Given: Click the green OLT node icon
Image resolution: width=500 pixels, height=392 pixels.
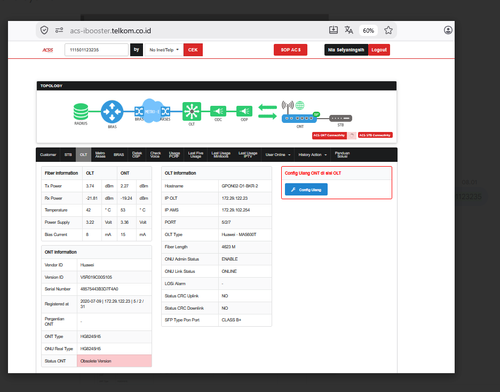Looking at the screenshot, I should [x=192, y=111].
